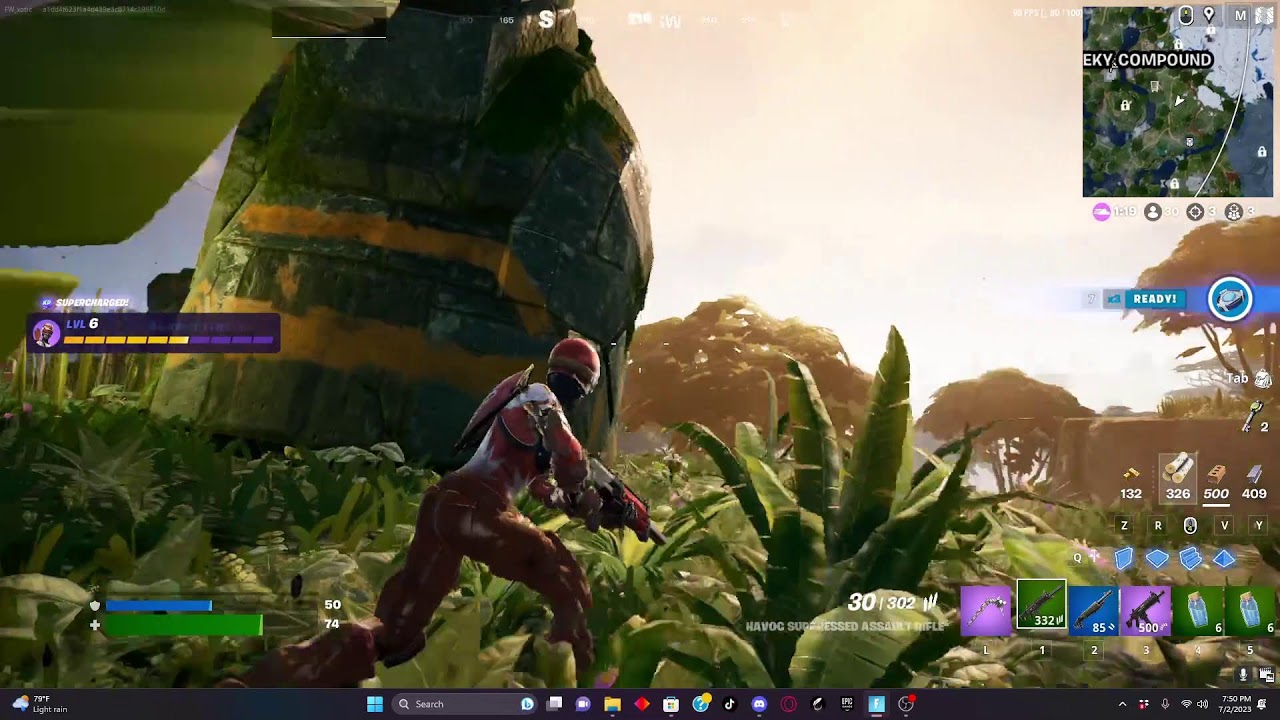Click the V key hint
The image size is (1280, 720).
[1224, 525]
